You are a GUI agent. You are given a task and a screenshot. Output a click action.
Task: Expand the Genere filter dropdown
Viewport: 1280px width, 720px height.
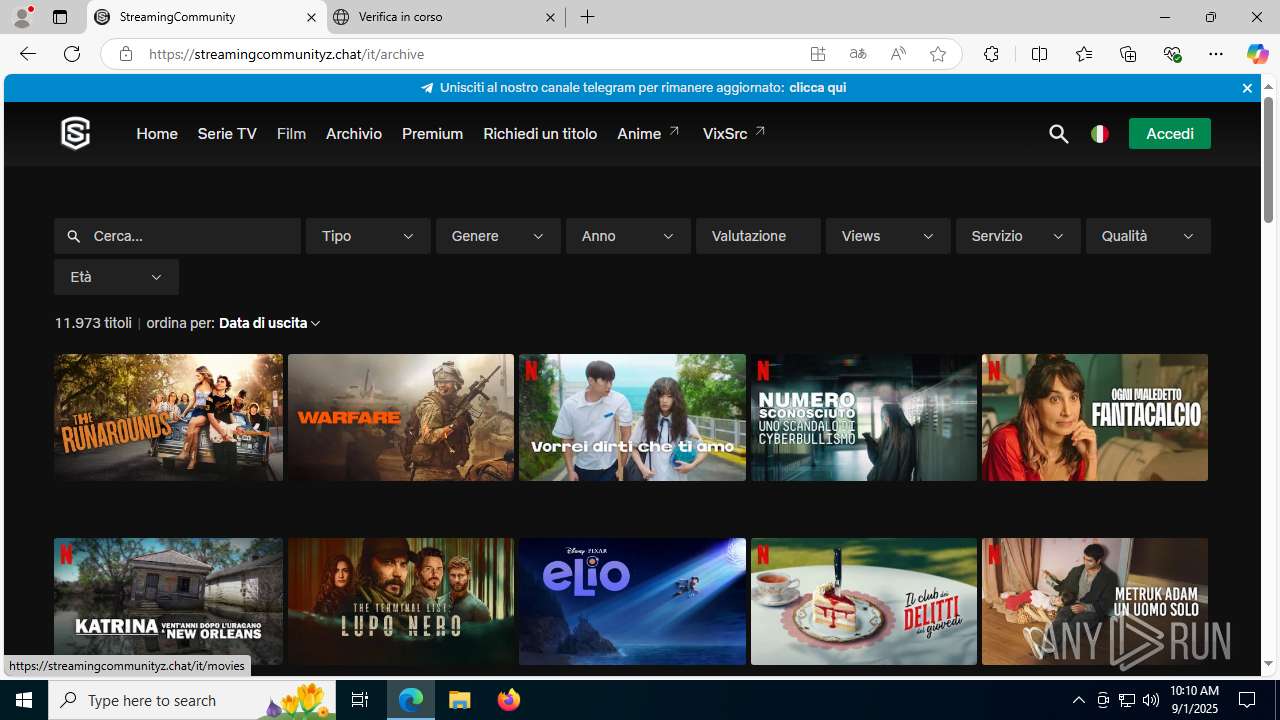(x=498, y=236)
